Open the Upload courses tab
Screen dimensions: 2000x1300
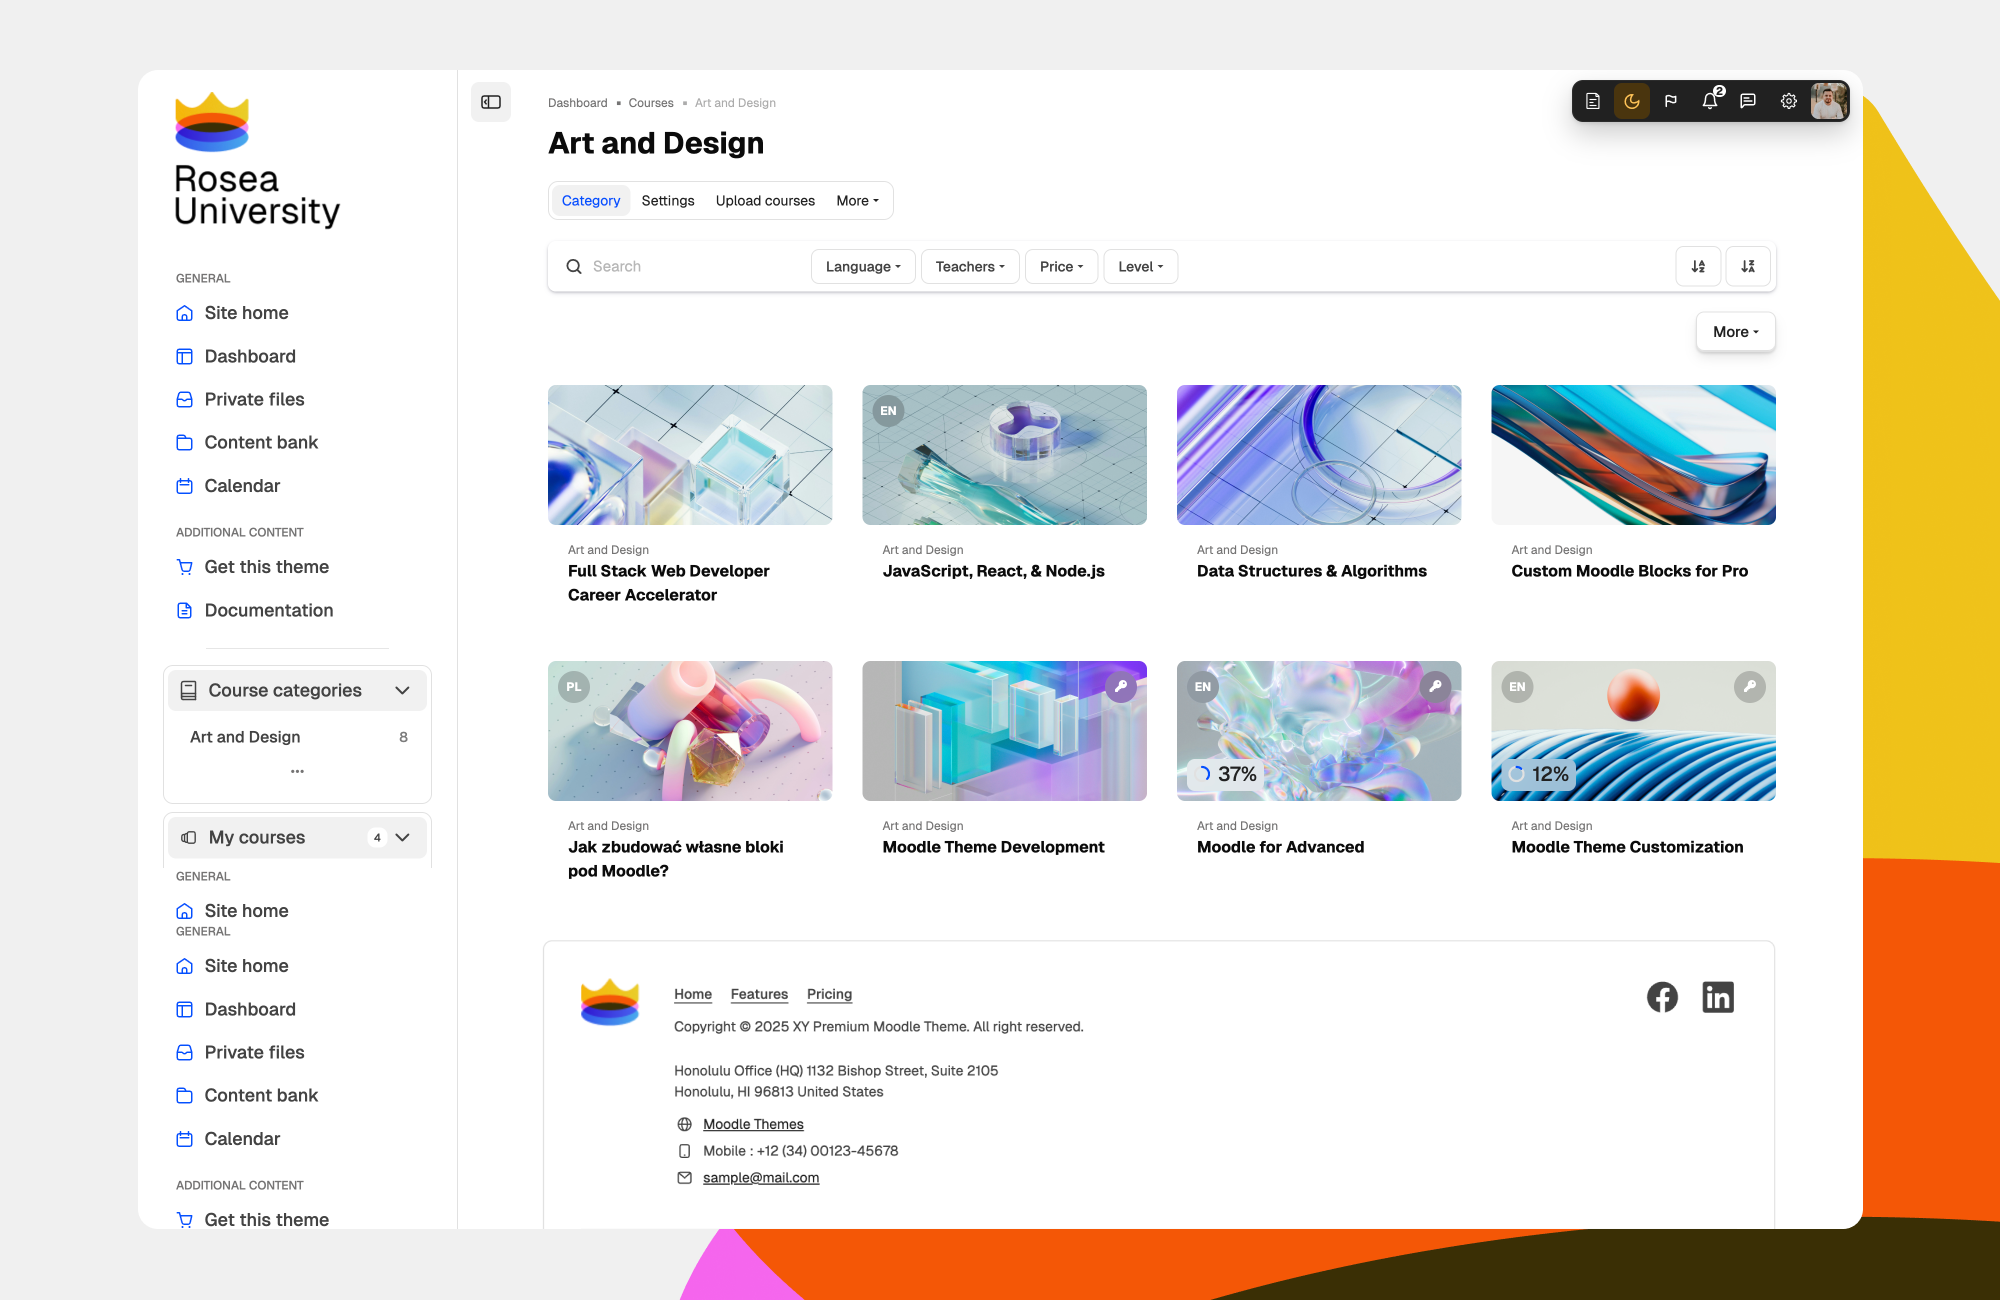tap(764, 200)
